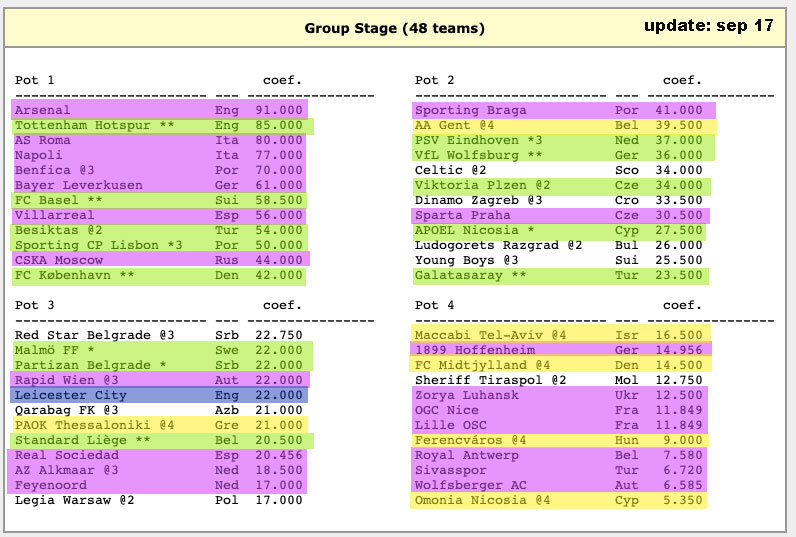Viewport: 796px width, 537px height.
Task: Select the 1899 Hoffenheim entry
Action: click(561, 350)
